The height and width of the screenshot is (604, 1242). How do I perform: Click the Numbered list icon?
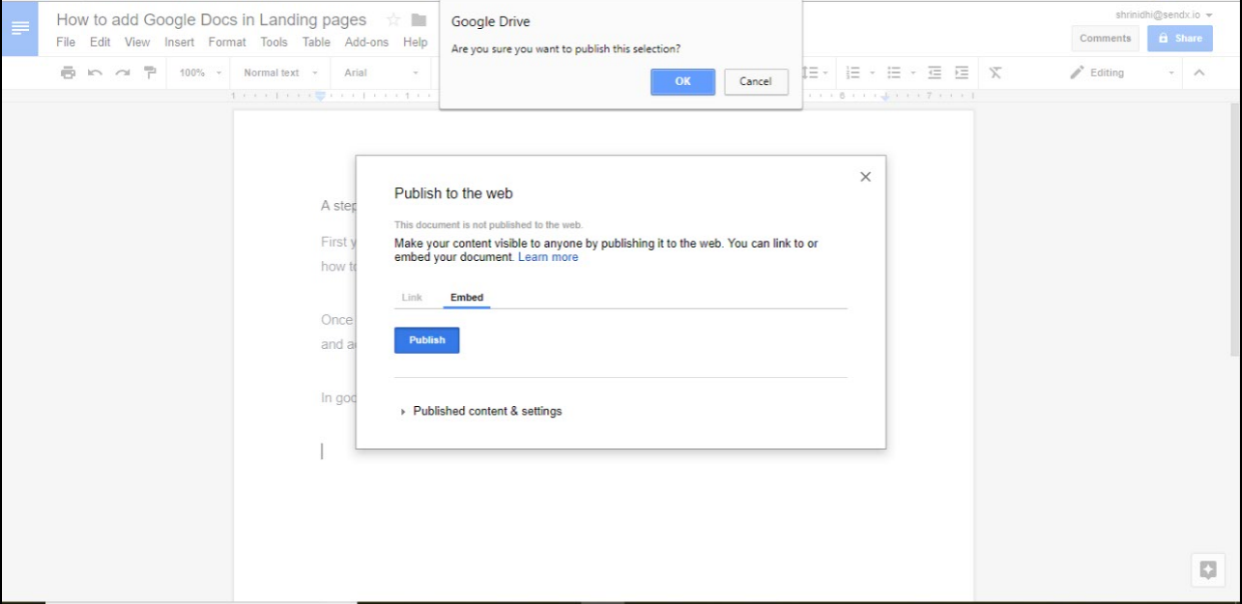coord(853,73)
